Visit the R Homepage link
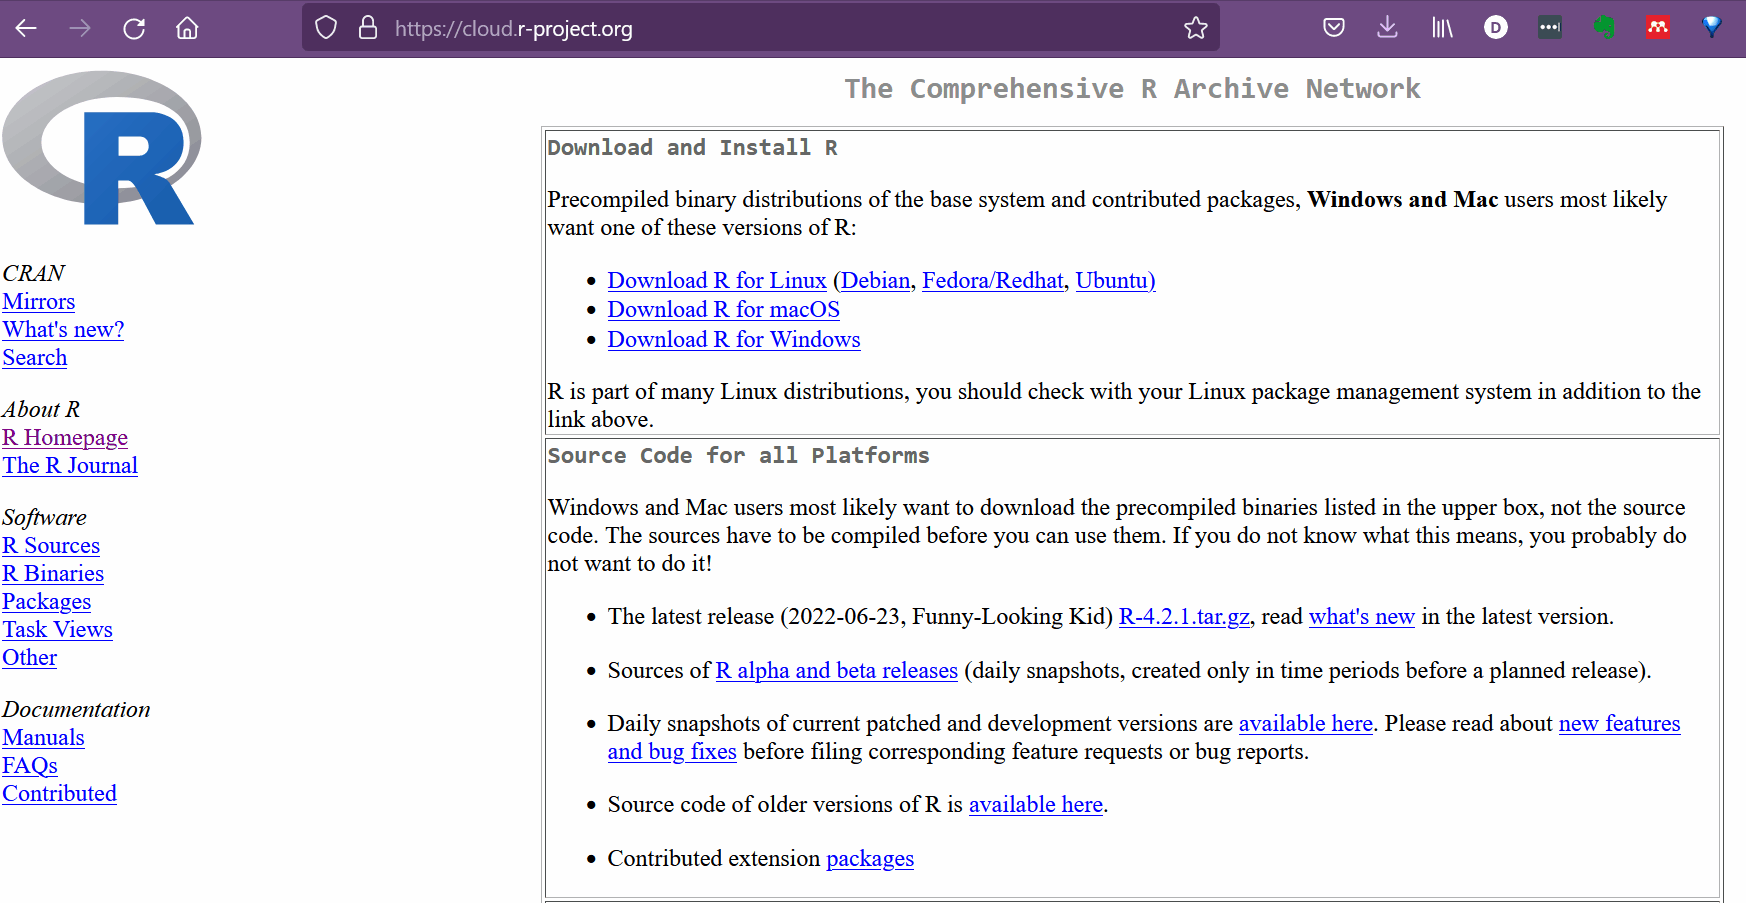The image size is (1746, 903). [x=65, y=438]
